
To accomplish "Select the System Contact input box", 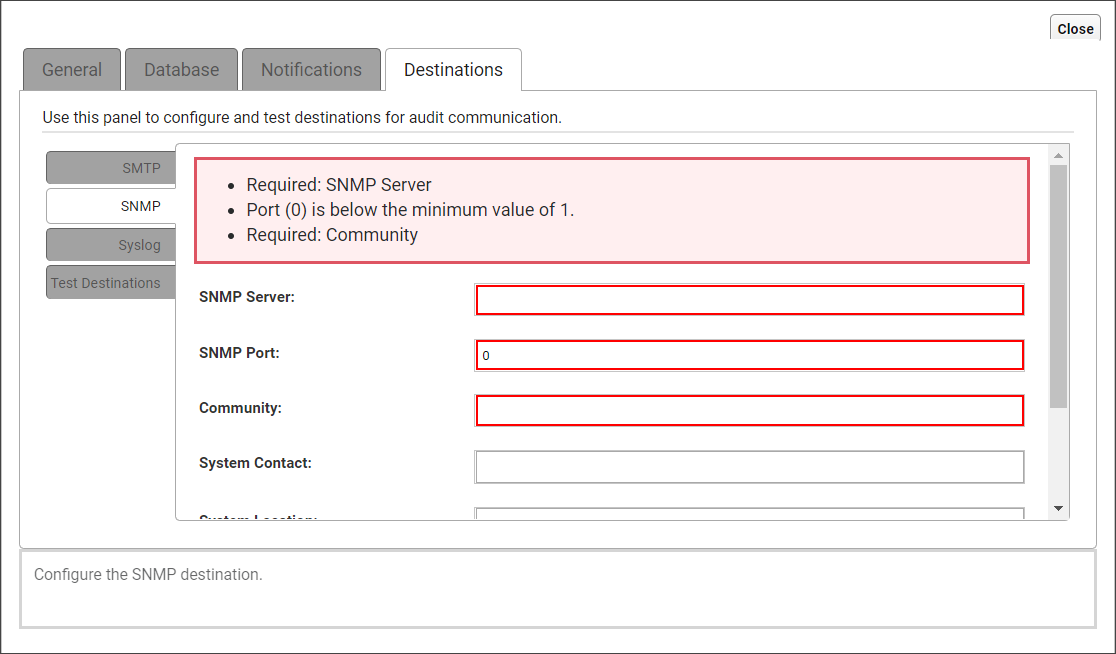I will [749, 466].
